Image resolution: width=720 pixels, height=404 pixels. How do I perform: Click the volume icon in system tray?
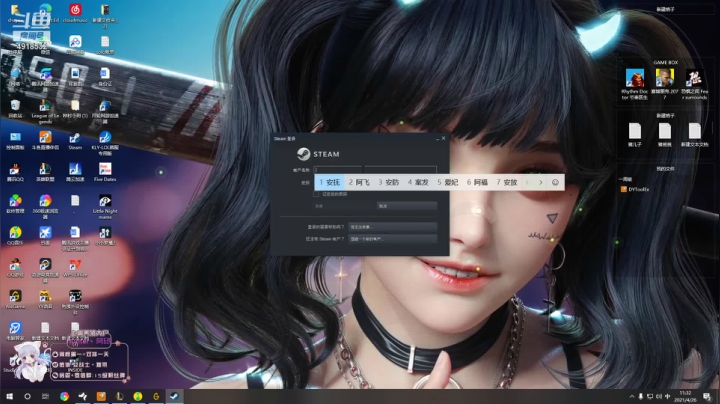coord(658,396)
